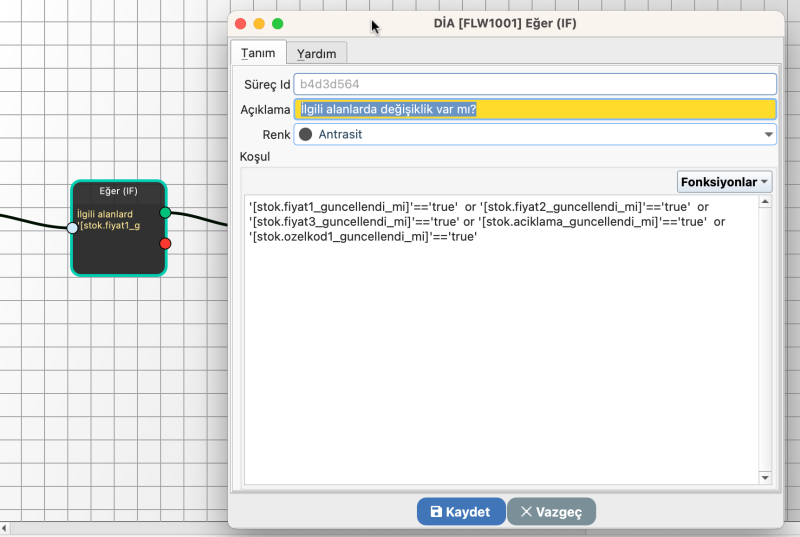This screenshot has height=537, width=800.
Task: Expand the Fonksiyonlar dropdown menu
Action: [725, 181]
